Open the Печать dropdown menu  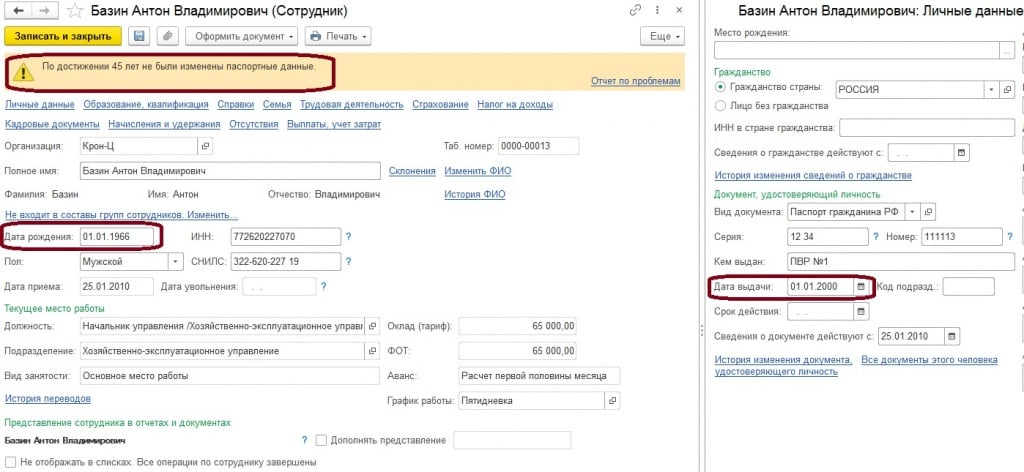click(338, 37)
